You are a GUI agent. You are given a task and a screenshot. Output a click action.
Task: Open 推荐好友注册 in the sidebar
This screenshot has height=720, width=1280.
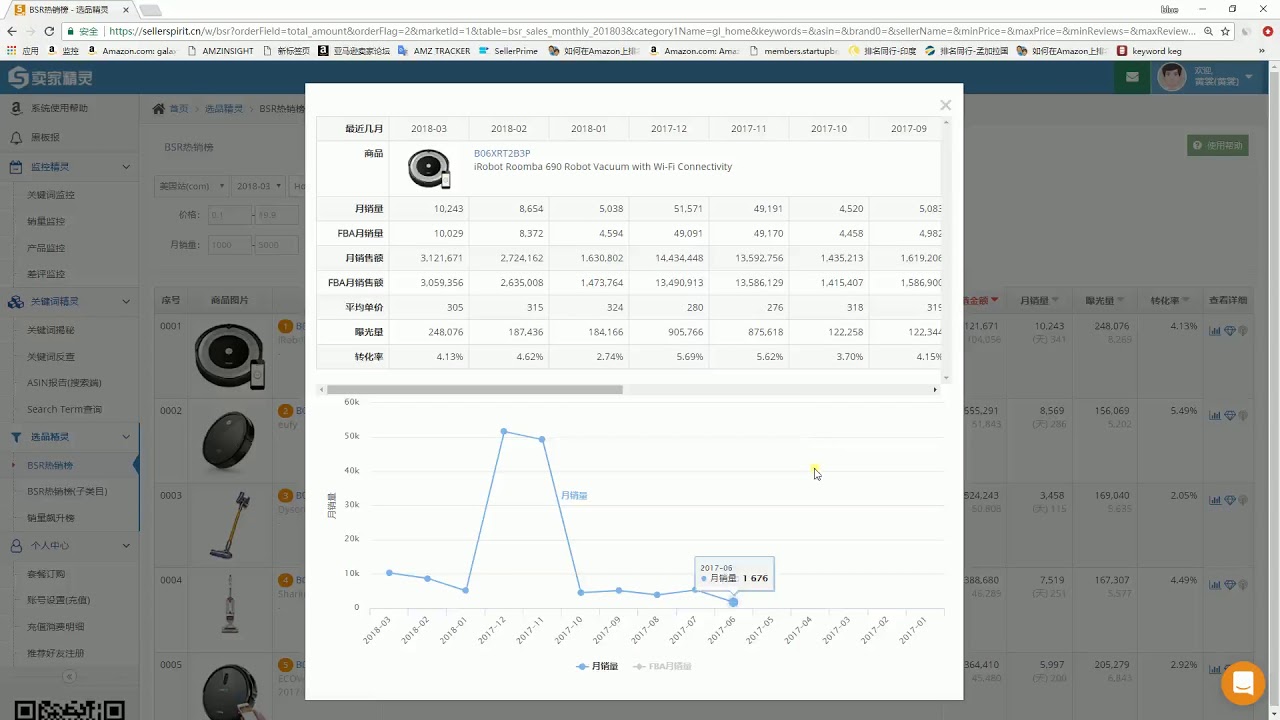click(56, 653)
